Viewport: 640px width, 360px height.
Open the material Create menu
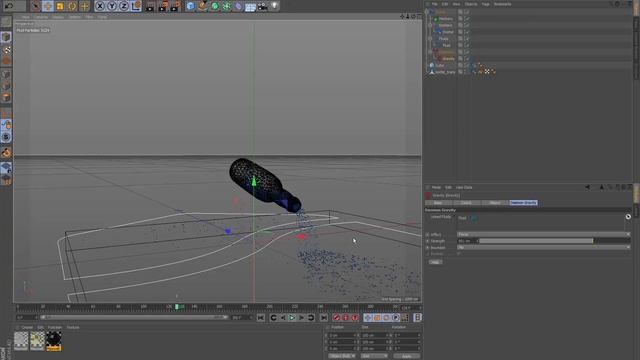click(27, 327)
